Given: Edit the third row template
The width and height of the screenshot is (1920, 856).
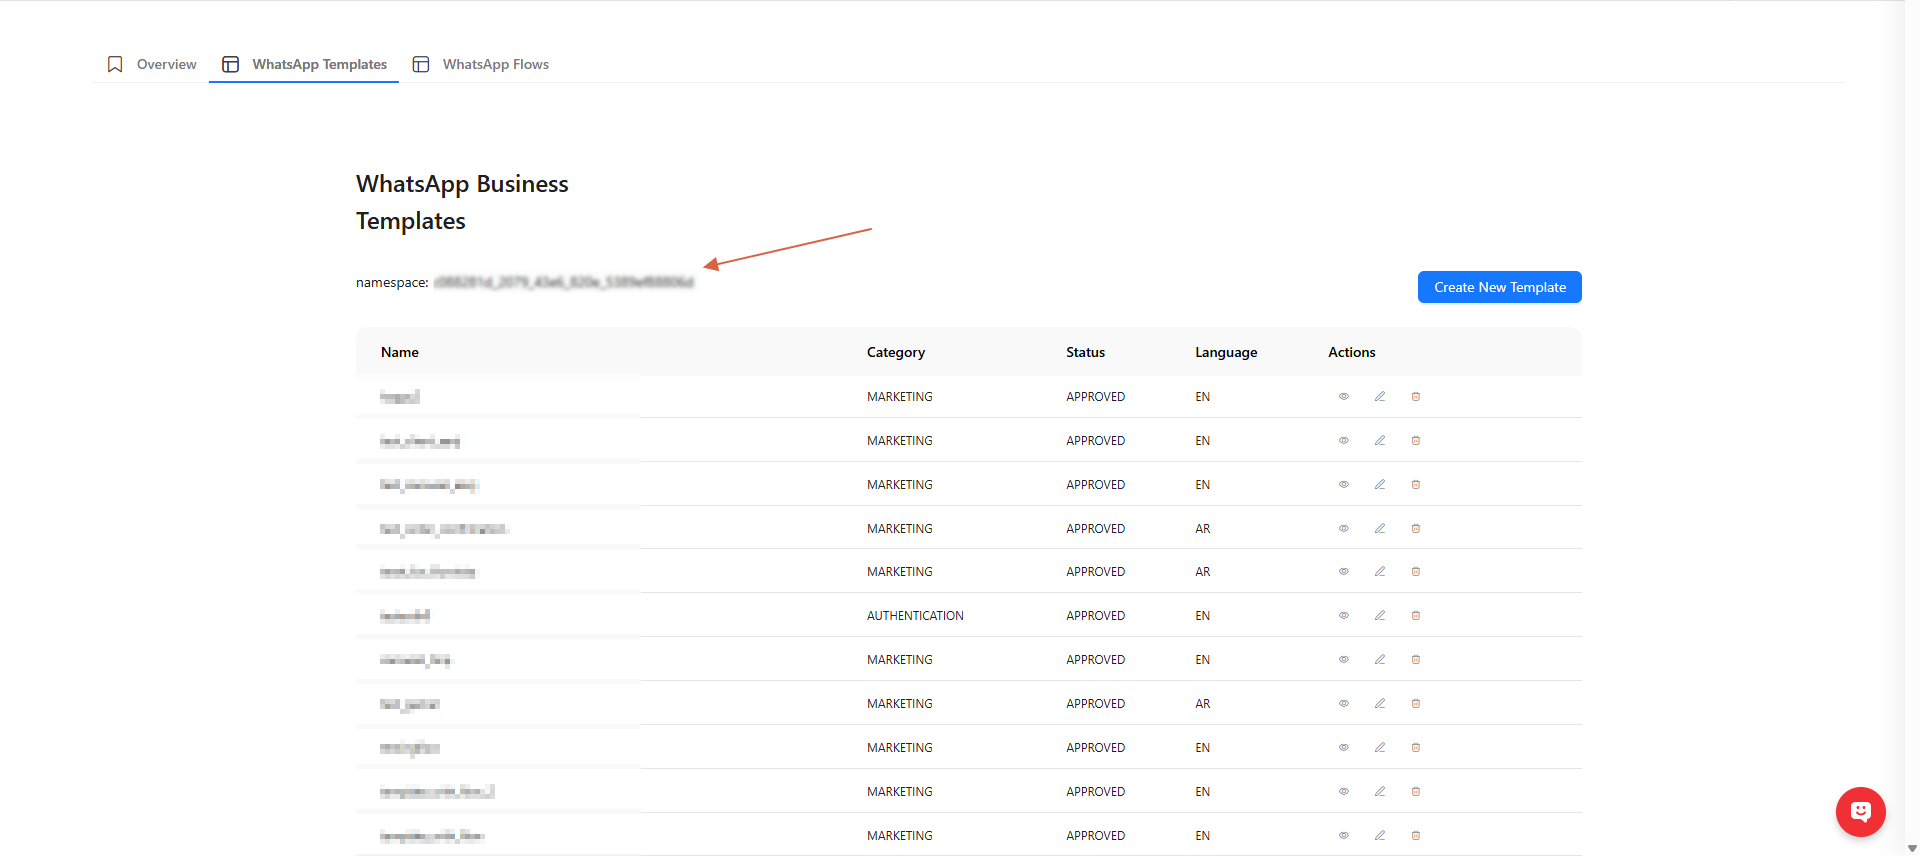Looking at the screenshot, I should [x=1380, y=485].
